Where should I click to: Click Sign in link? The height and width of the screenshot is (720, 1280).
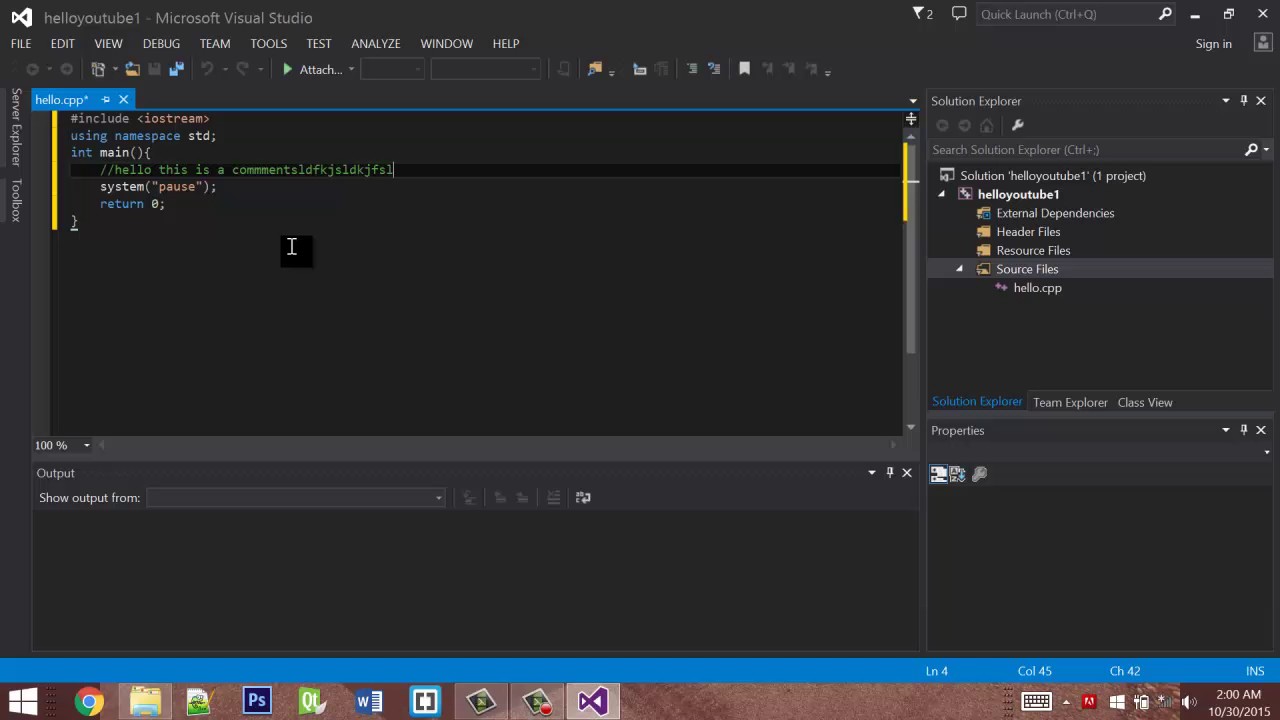point(1213,43)
